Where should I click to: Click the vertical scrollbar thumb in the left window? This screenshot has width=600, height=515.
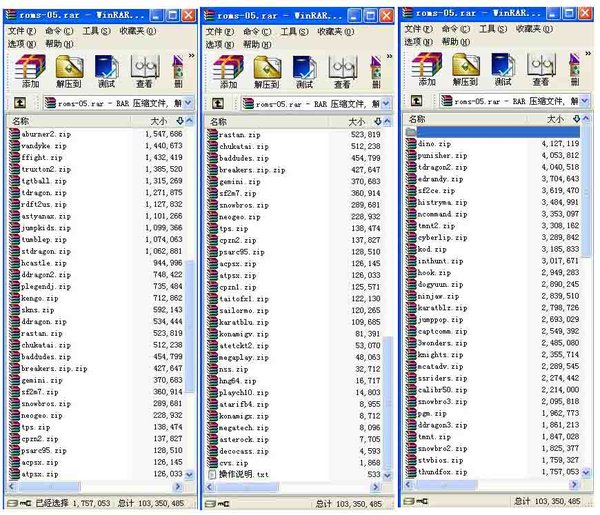(x=189, y=326)
